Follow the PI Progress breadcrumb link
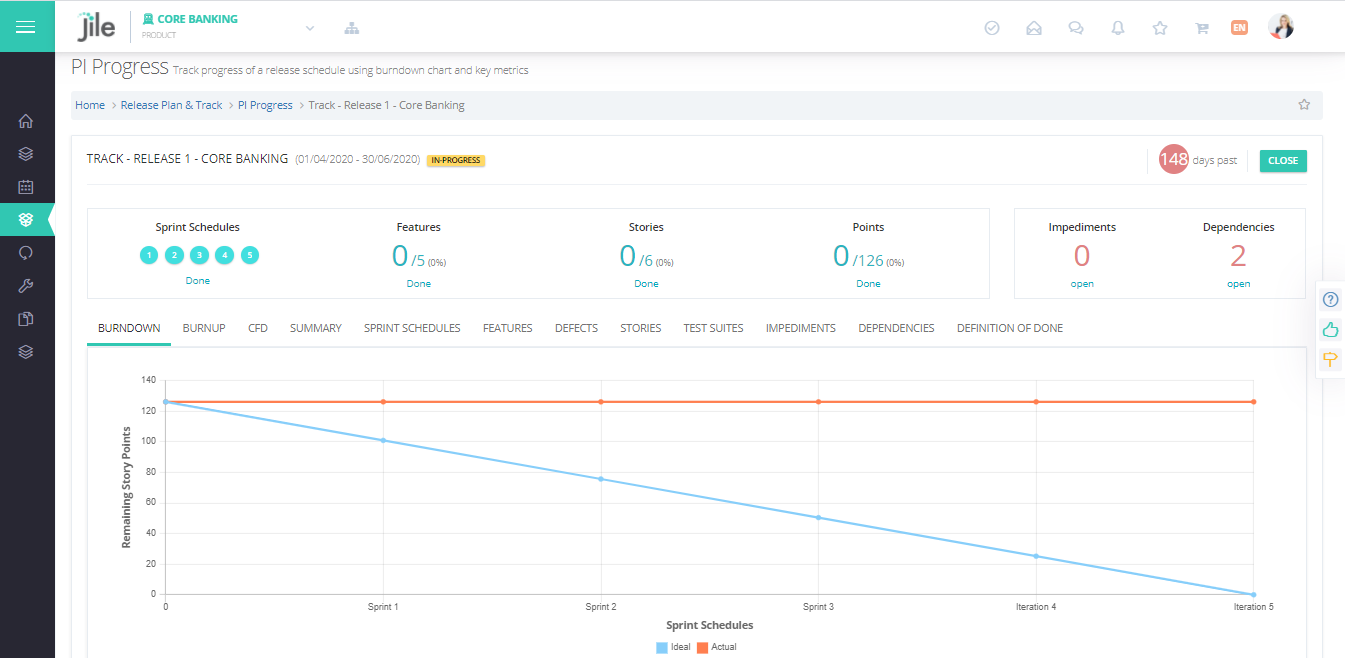The width and height of the screenshot is (1345, 658). click(x=265, y=105)
